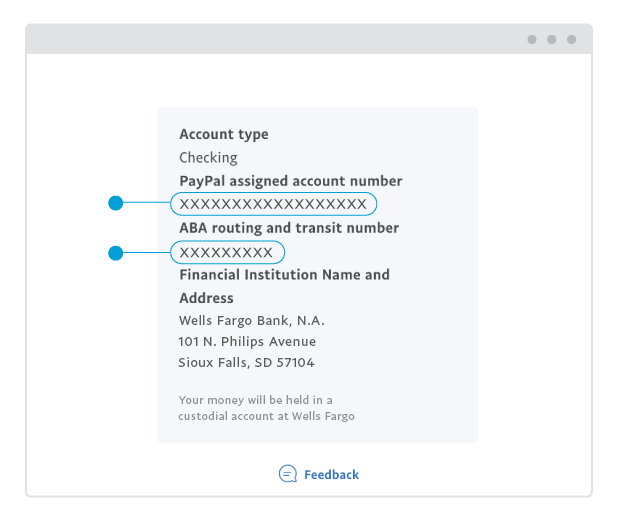
Task: Click the Account type heading
Action: pyautogui.click(x=224, y=134)
